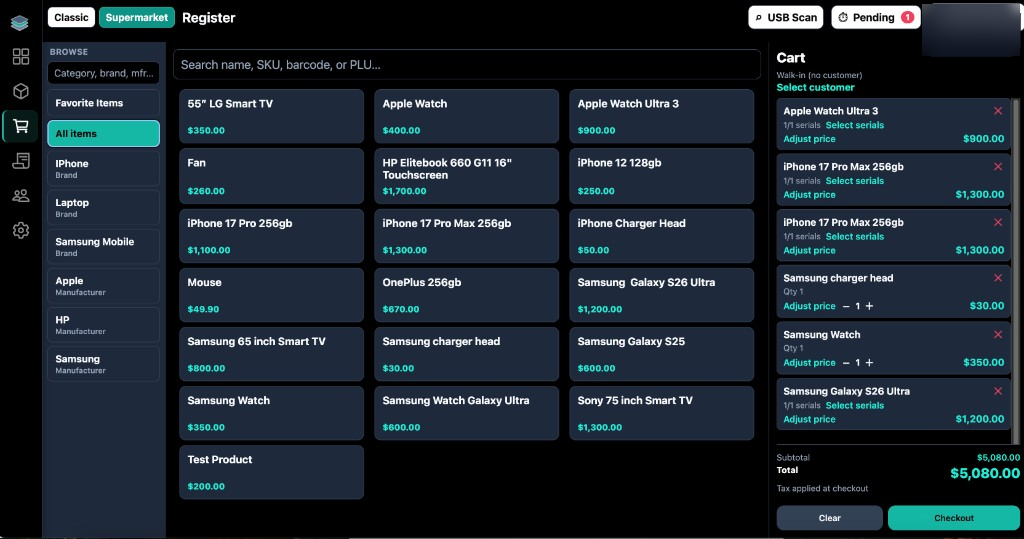Open the customers people icon in sidebar

(x=21, y=195)
